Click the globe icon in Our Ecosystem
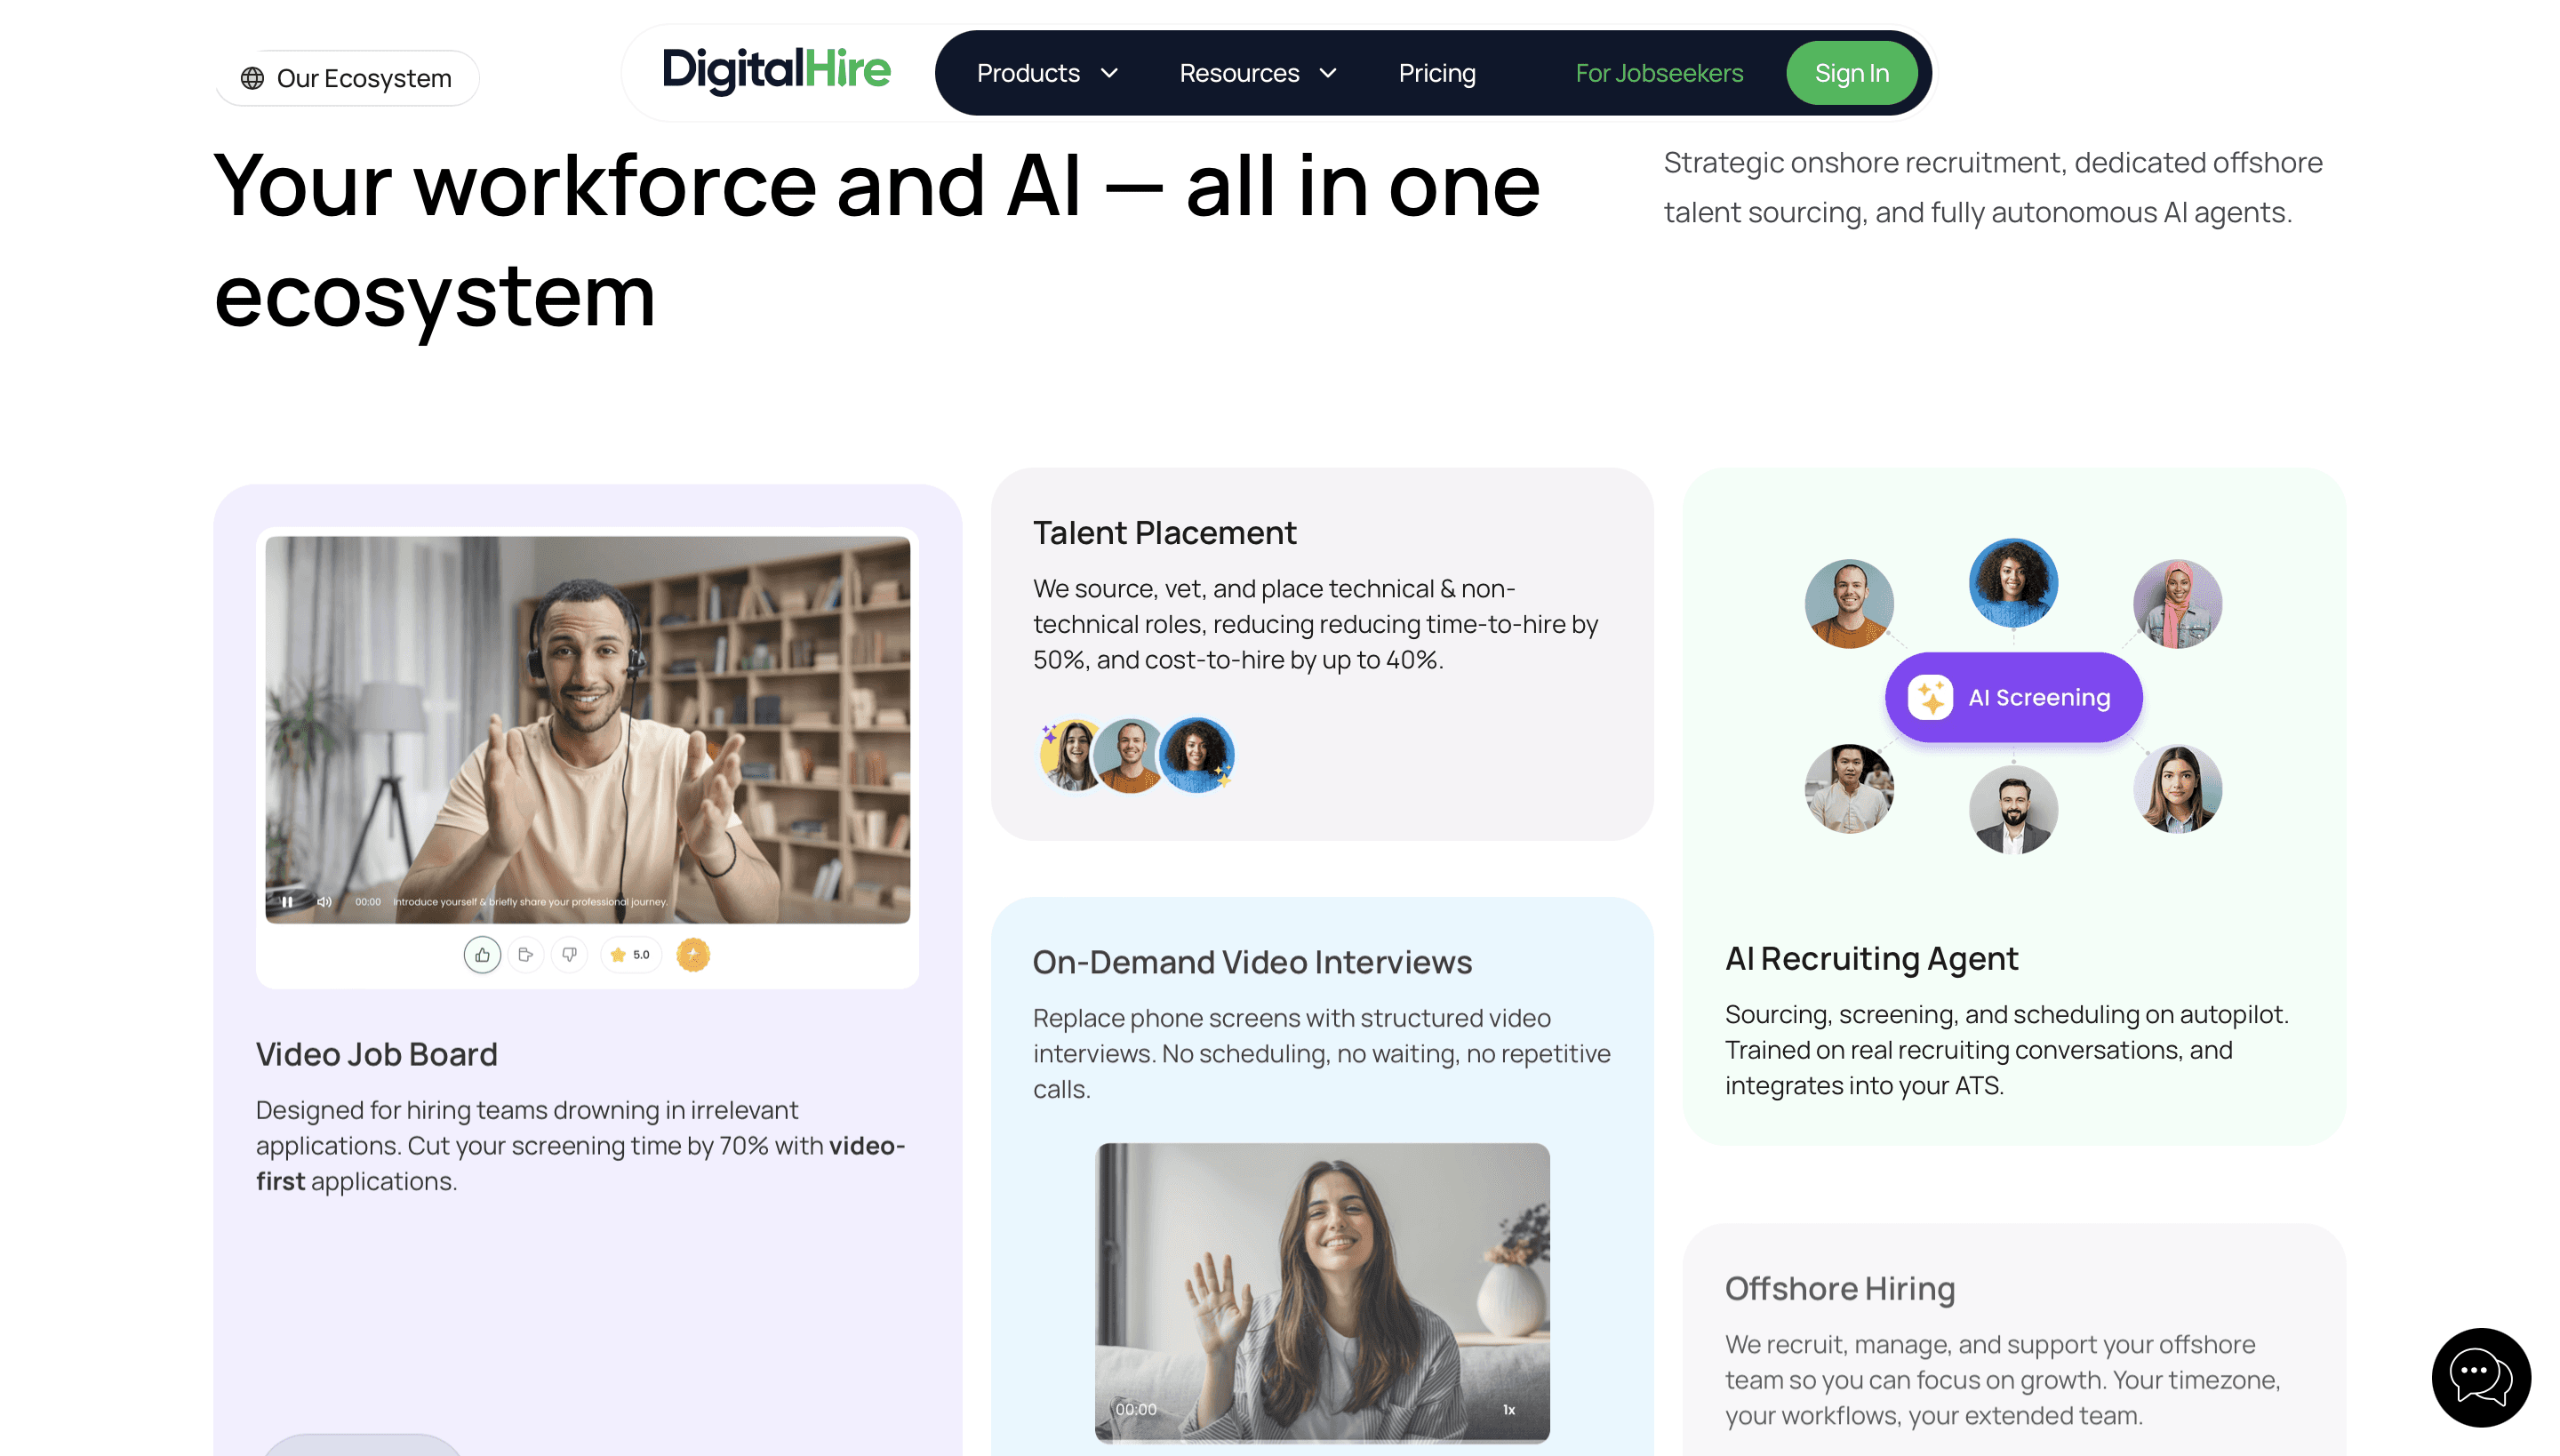The width and height of the screenshot is (2560, 1456). [252, 78]
